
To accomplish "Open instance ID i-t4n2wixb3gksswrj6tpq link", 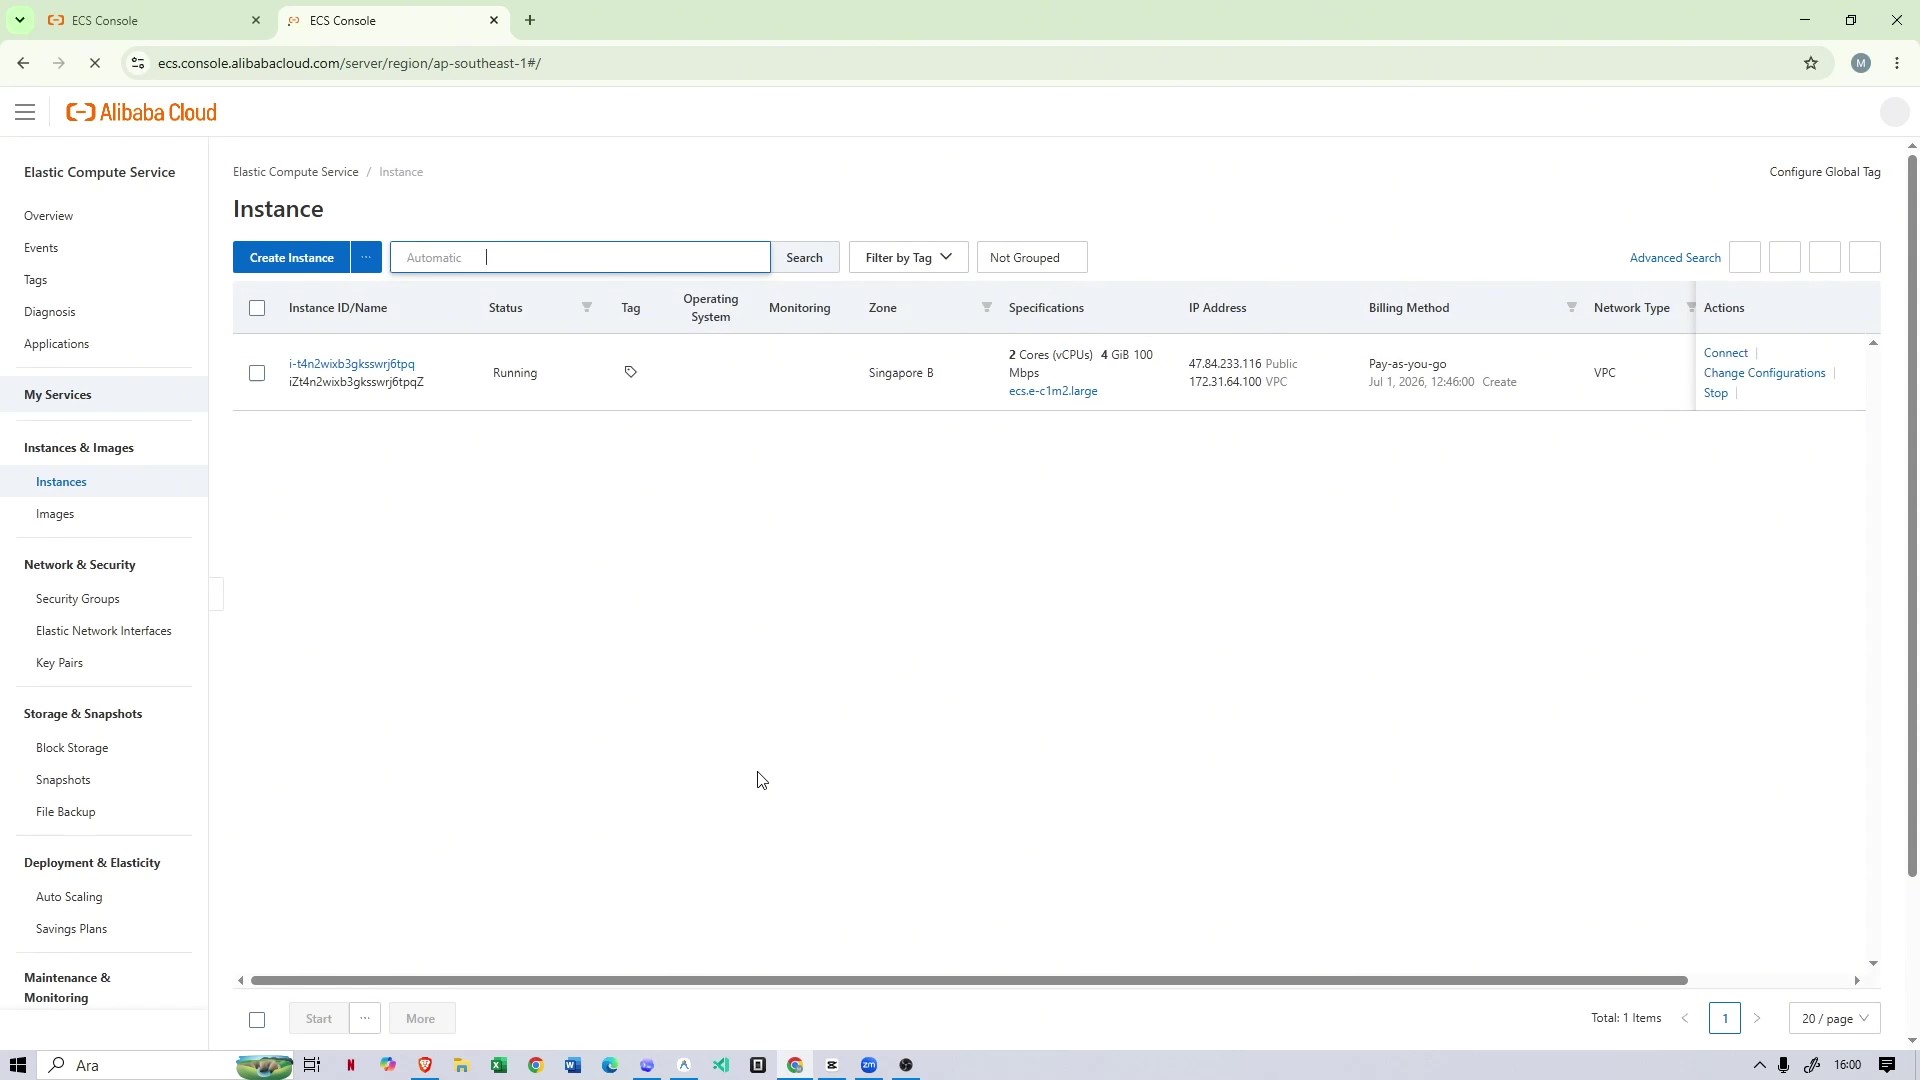I will coord(351,364).
